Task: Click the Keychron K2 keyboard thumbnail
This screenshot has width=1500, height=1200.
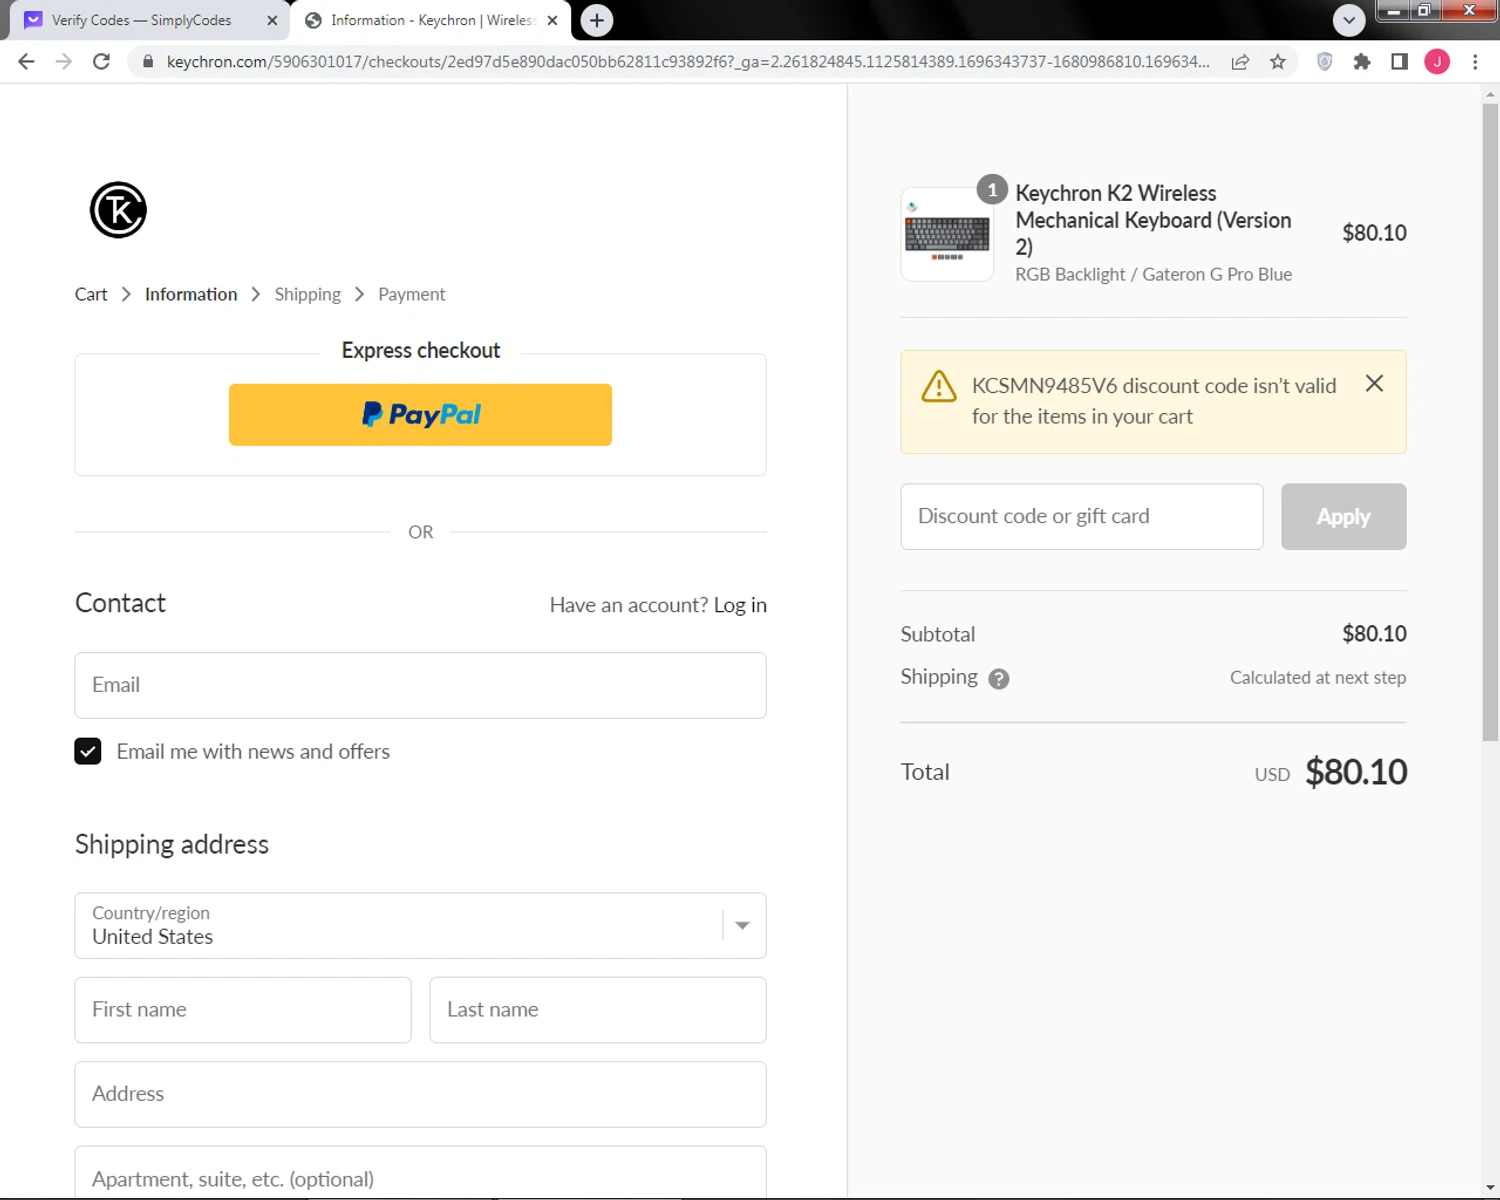Action: tap(947, 234)
